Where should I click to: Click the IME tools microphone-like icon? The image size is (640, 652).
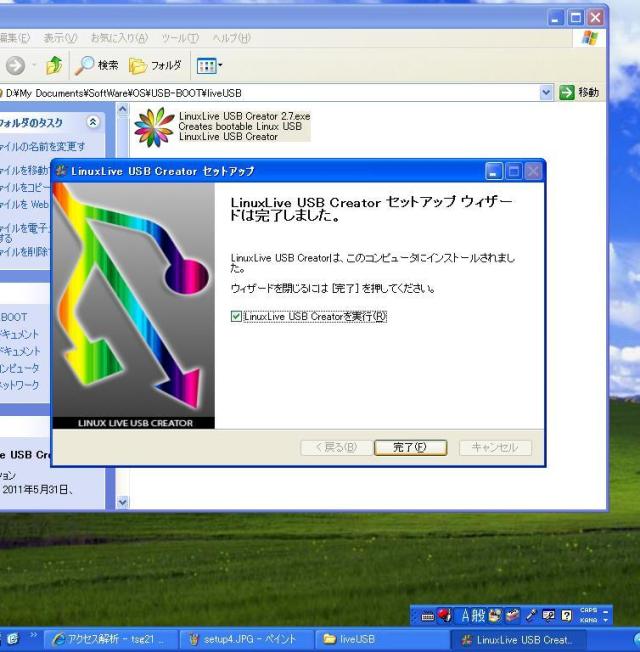point(532,615)
